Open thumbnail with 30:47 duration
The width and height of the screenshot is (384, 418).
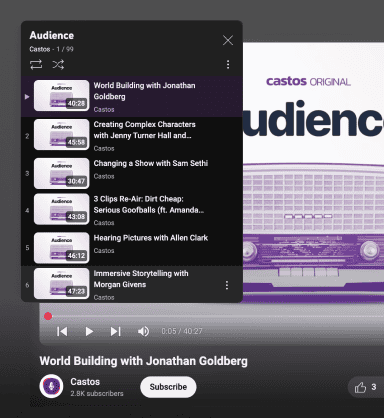pyautogui.click(x=62, y=173)
